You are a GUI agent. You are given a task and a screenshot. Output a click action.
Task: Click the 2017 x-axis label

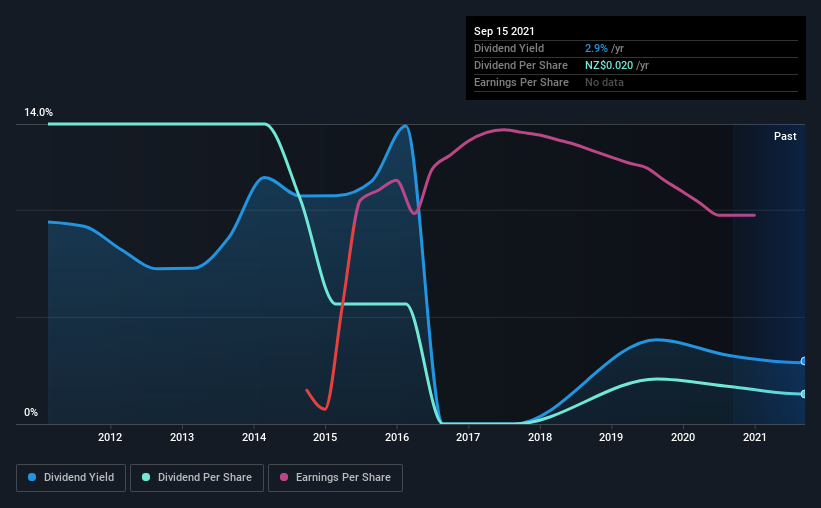(x=468, y=437)
